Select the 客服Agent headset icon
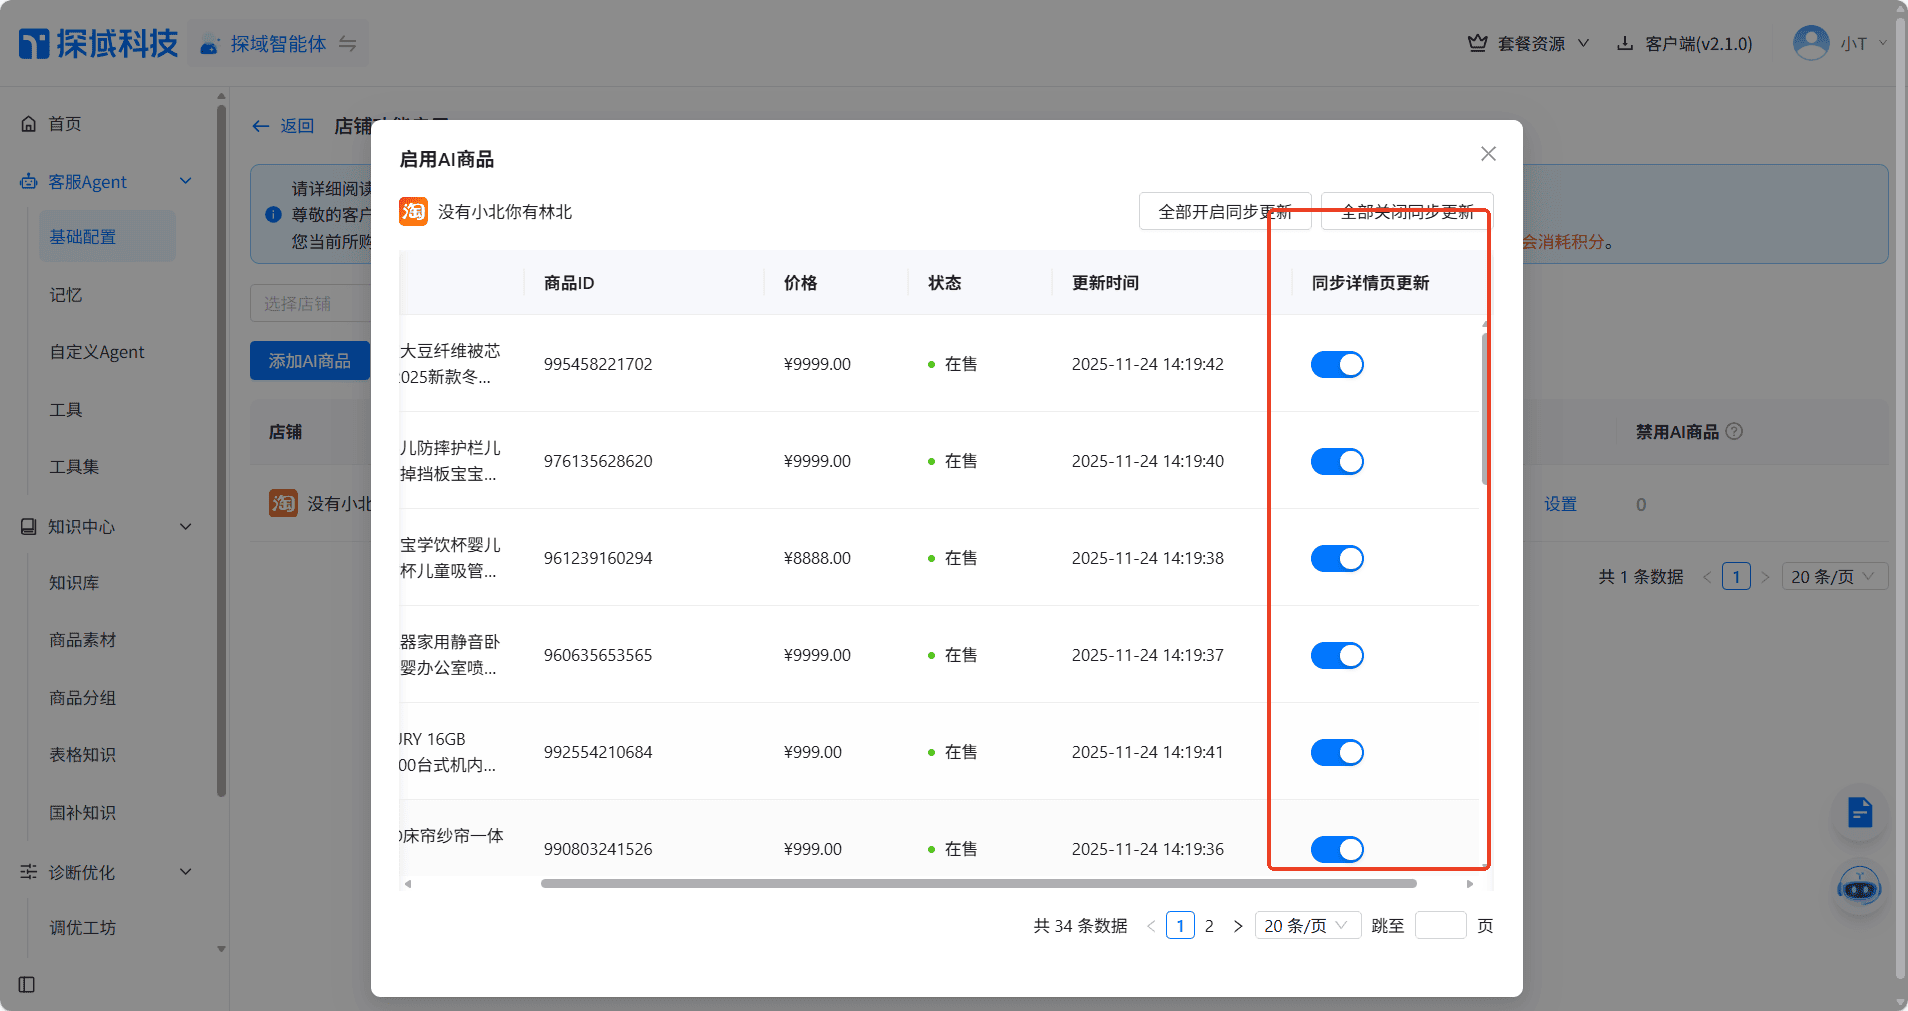The image size is (1908, 1011). 29,181
